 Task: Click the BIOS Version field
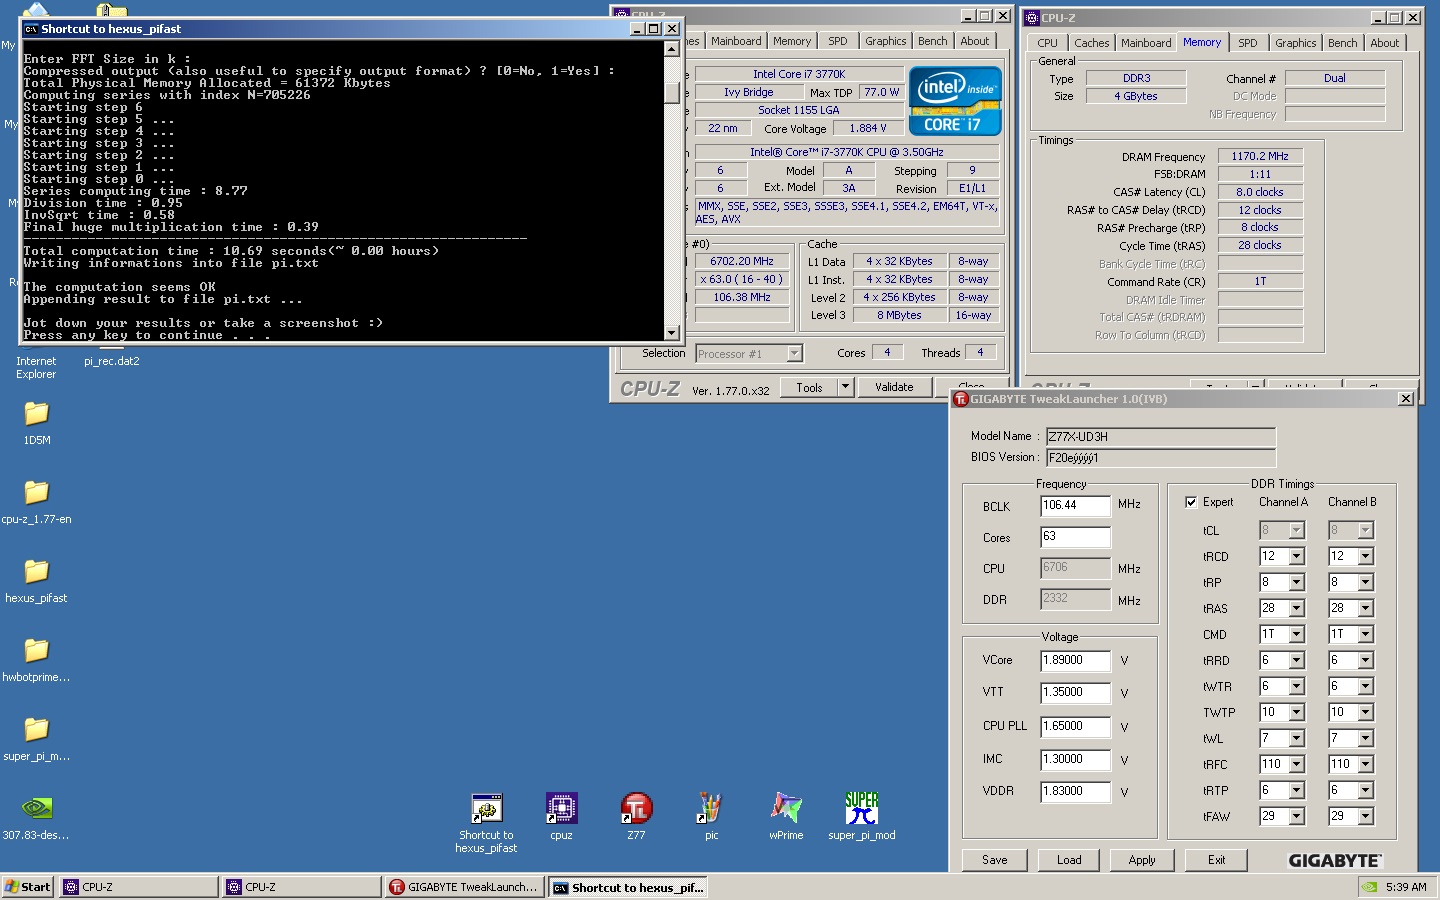click(1161, 458)
